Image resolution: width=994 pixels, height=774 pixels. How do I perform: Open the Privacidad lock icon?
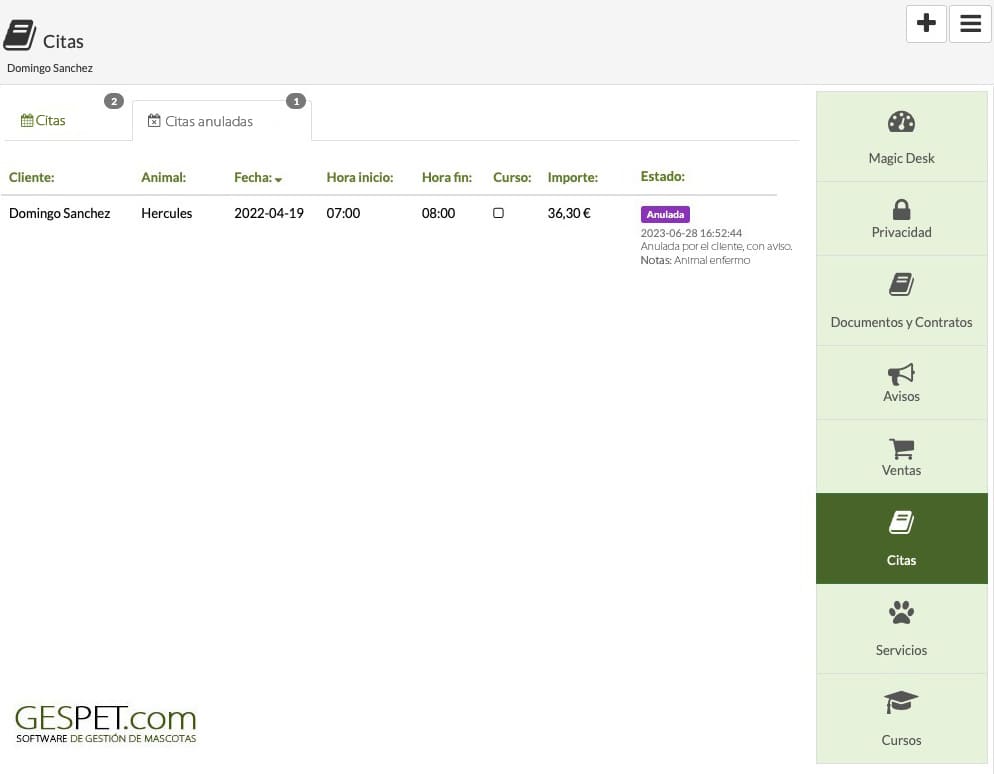pos(901,209)
